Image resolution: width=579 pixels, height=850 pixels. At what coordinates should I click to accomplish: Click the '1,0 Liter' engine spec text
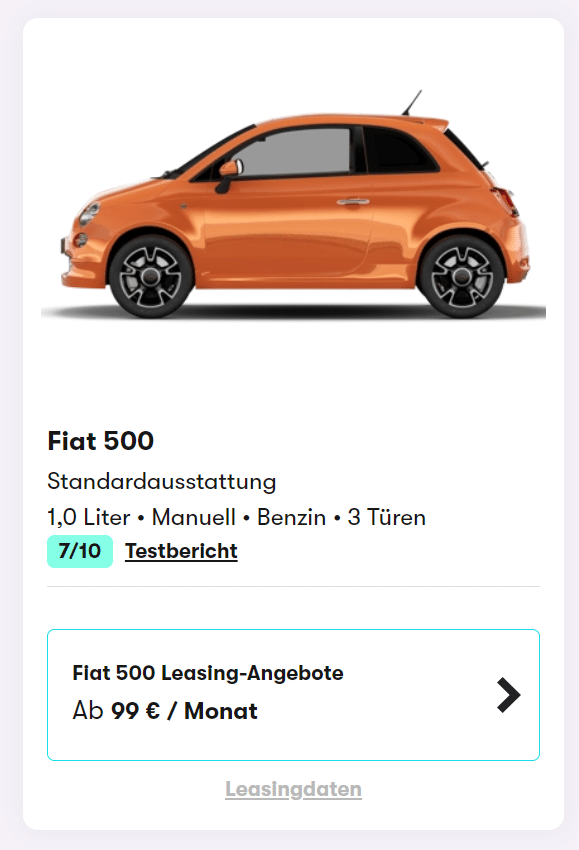89,517
